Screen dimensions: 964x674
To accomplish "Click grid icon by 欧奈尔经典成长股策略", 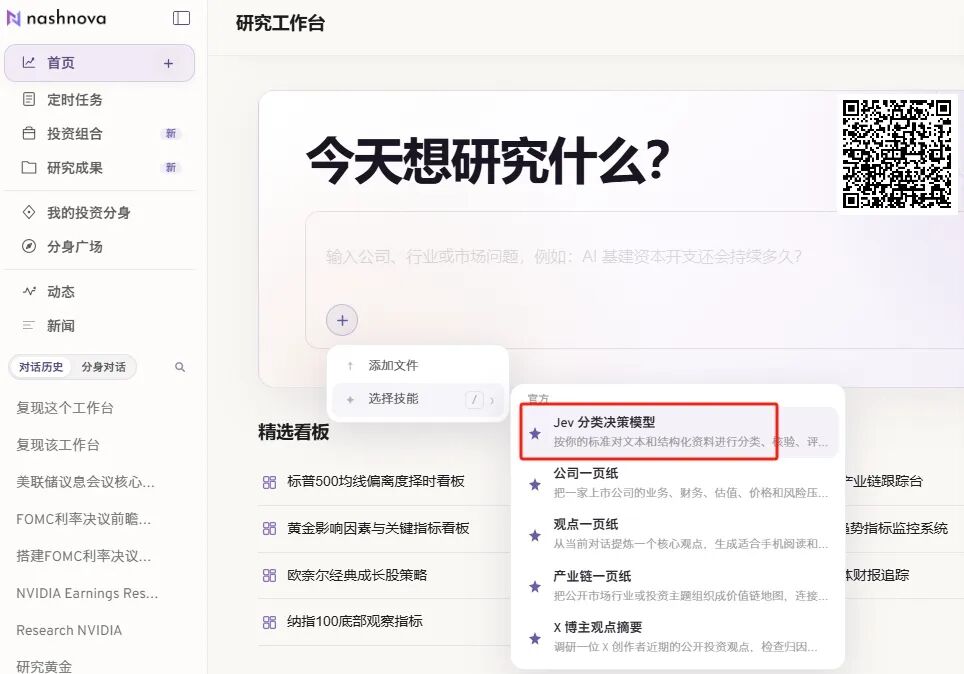I will coord(269,576).
